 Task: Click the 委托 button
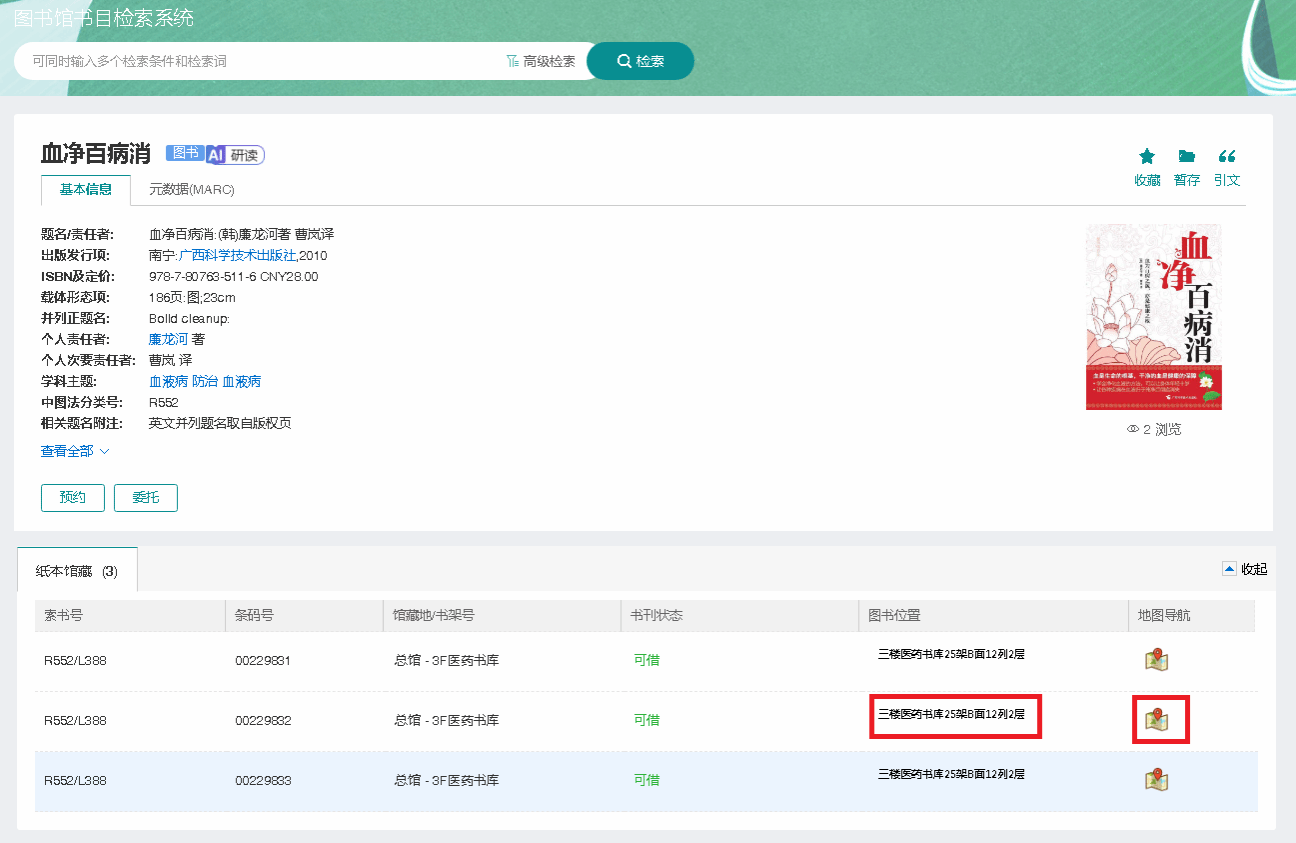click(x=146, y=497)
